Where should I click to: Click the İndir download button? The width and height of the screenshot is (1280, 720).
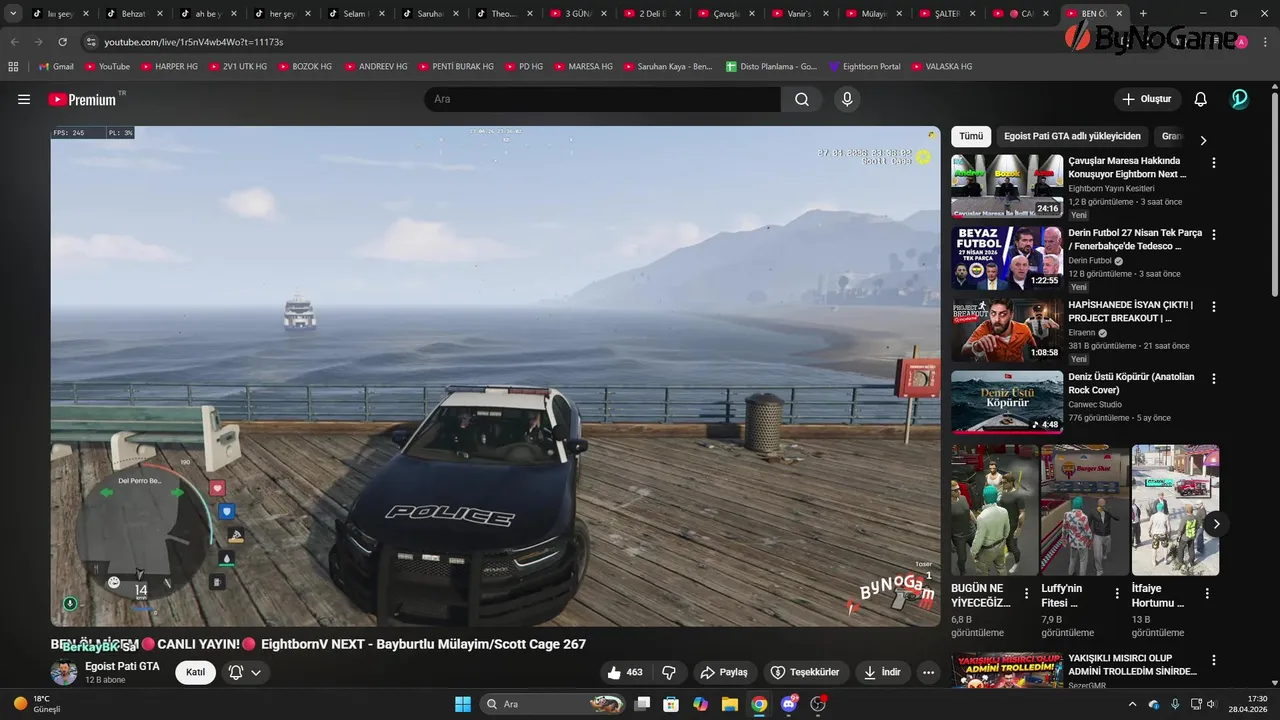pyautogui.click(x=883, y=672)
